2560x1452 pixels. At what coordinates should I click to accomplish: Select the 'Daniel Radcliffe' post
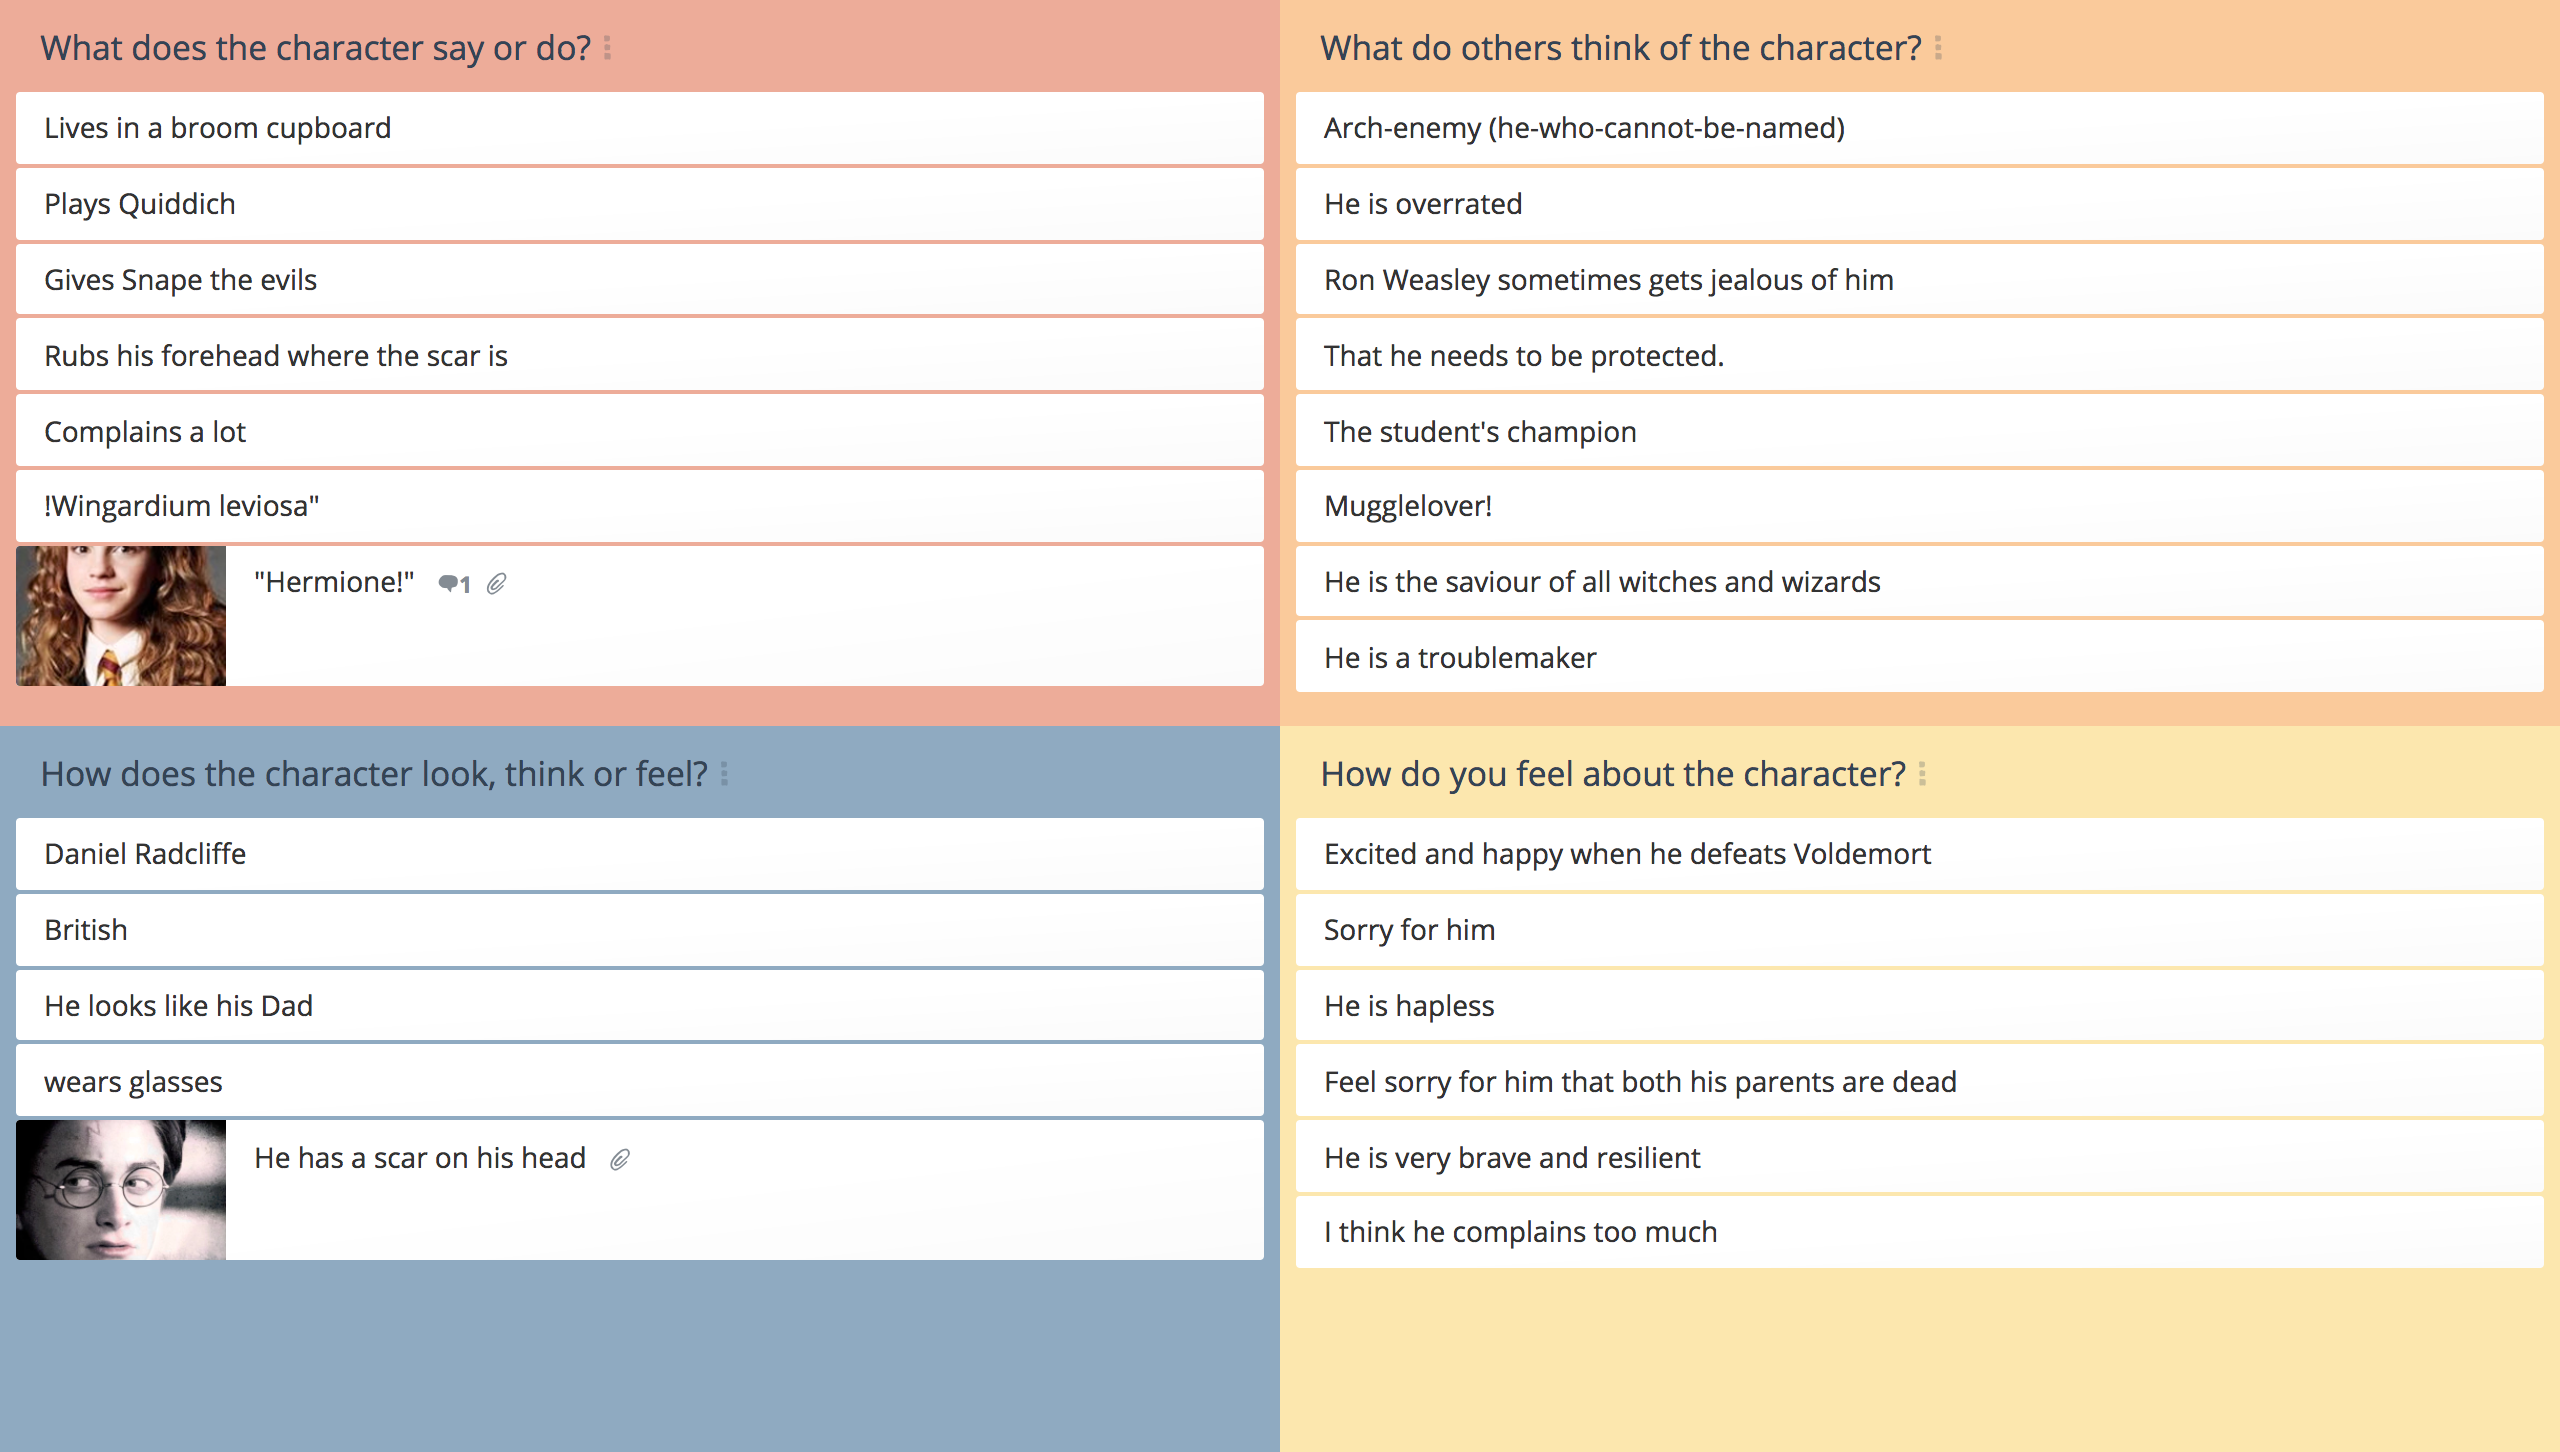(x=640, y=854)
